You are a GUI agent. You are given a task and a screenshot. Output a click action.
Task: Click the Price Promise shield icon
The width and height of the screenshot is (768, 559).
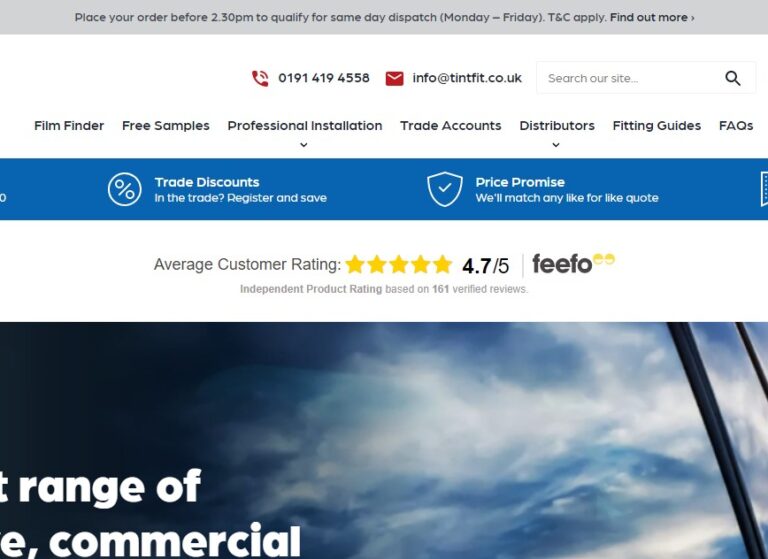(444, 189)
